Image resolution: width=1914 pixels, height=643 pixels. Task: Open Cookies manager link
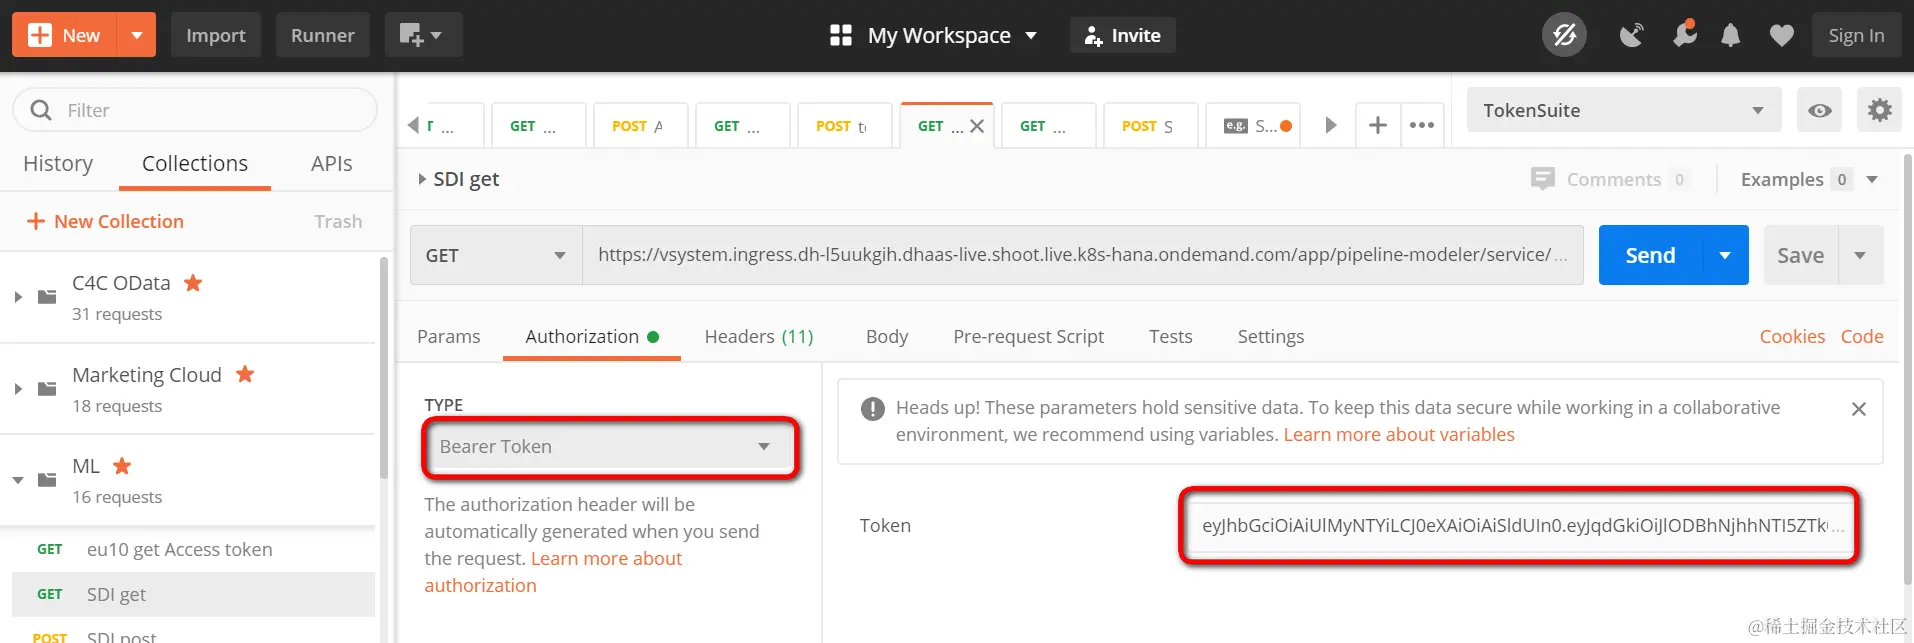coord(1792,336)
